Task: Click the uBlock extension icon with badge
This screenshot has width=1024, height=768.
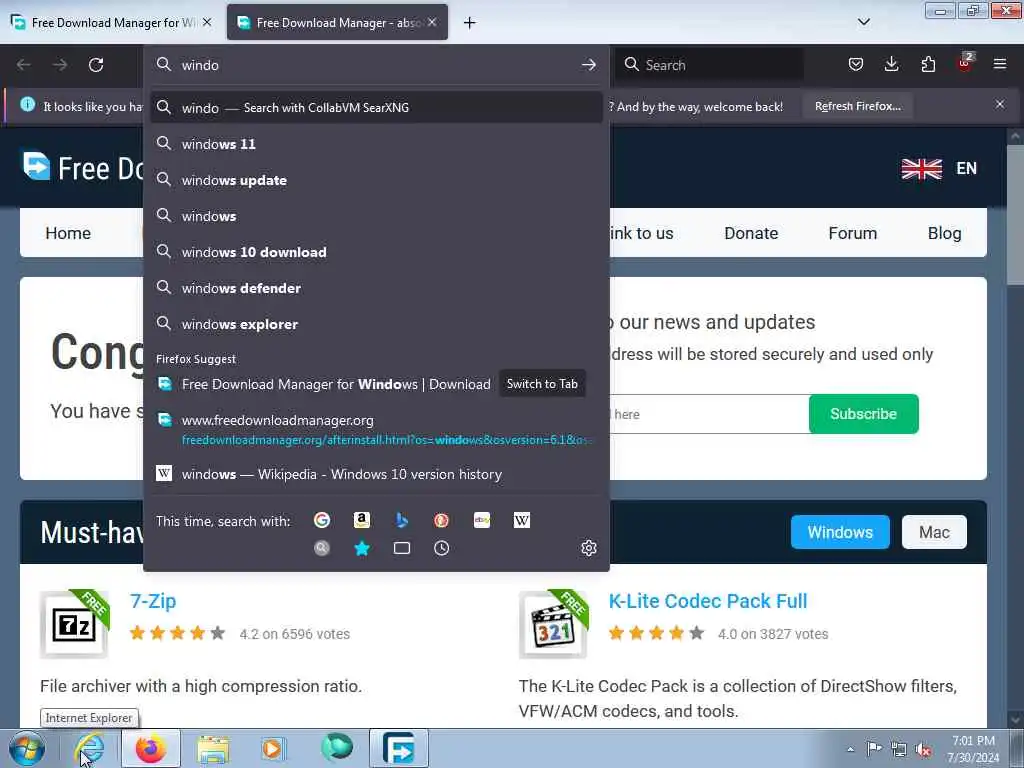Action: (965, 63)
